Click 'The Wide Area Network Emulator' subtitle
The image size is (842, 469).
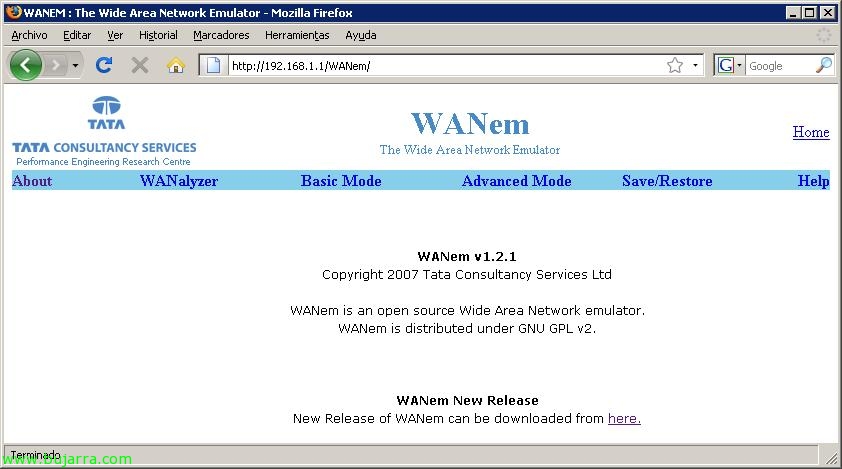(470, 150)
